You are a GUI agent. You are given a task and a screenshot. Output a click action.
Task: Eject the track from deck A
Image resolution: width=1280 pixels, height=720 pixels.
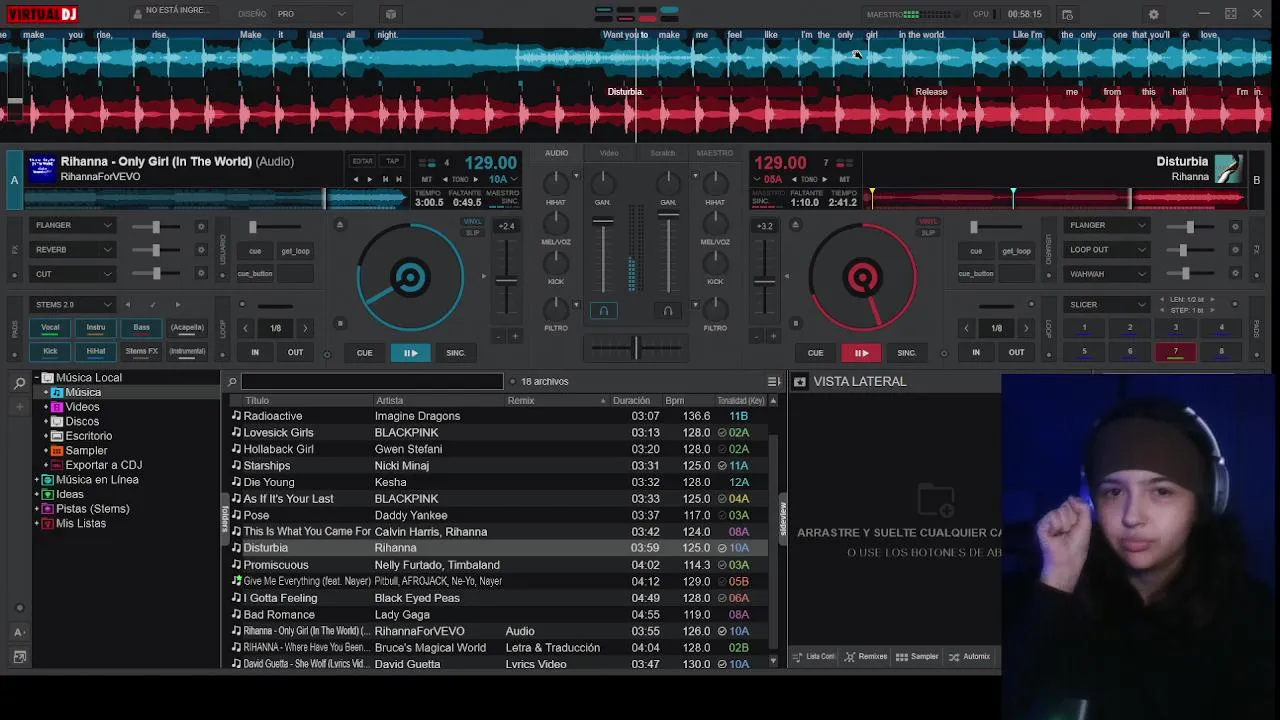339,225
